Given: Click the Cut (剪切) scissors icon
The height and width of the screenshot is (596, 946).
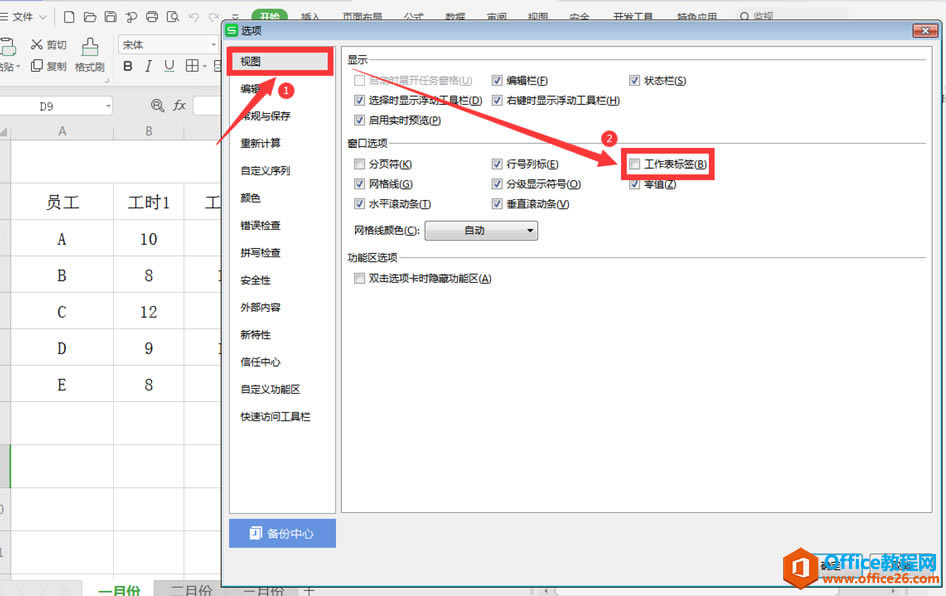Looking at the screenshot, I should click(37, 45).
